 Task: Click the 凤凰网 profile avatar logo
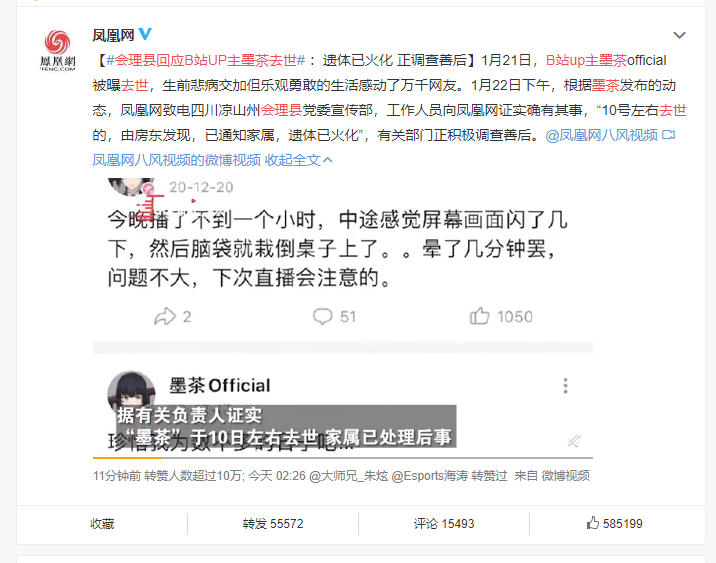tap(58, 50)
